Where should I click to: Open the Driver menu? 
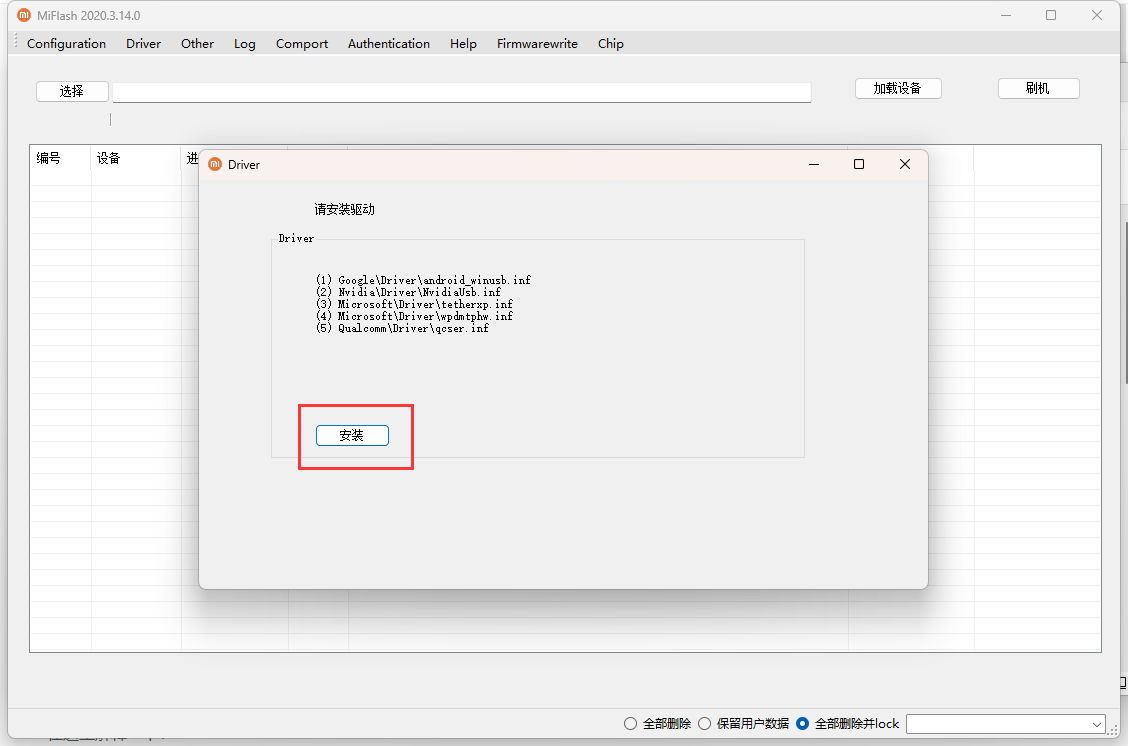tap(143, 44)
